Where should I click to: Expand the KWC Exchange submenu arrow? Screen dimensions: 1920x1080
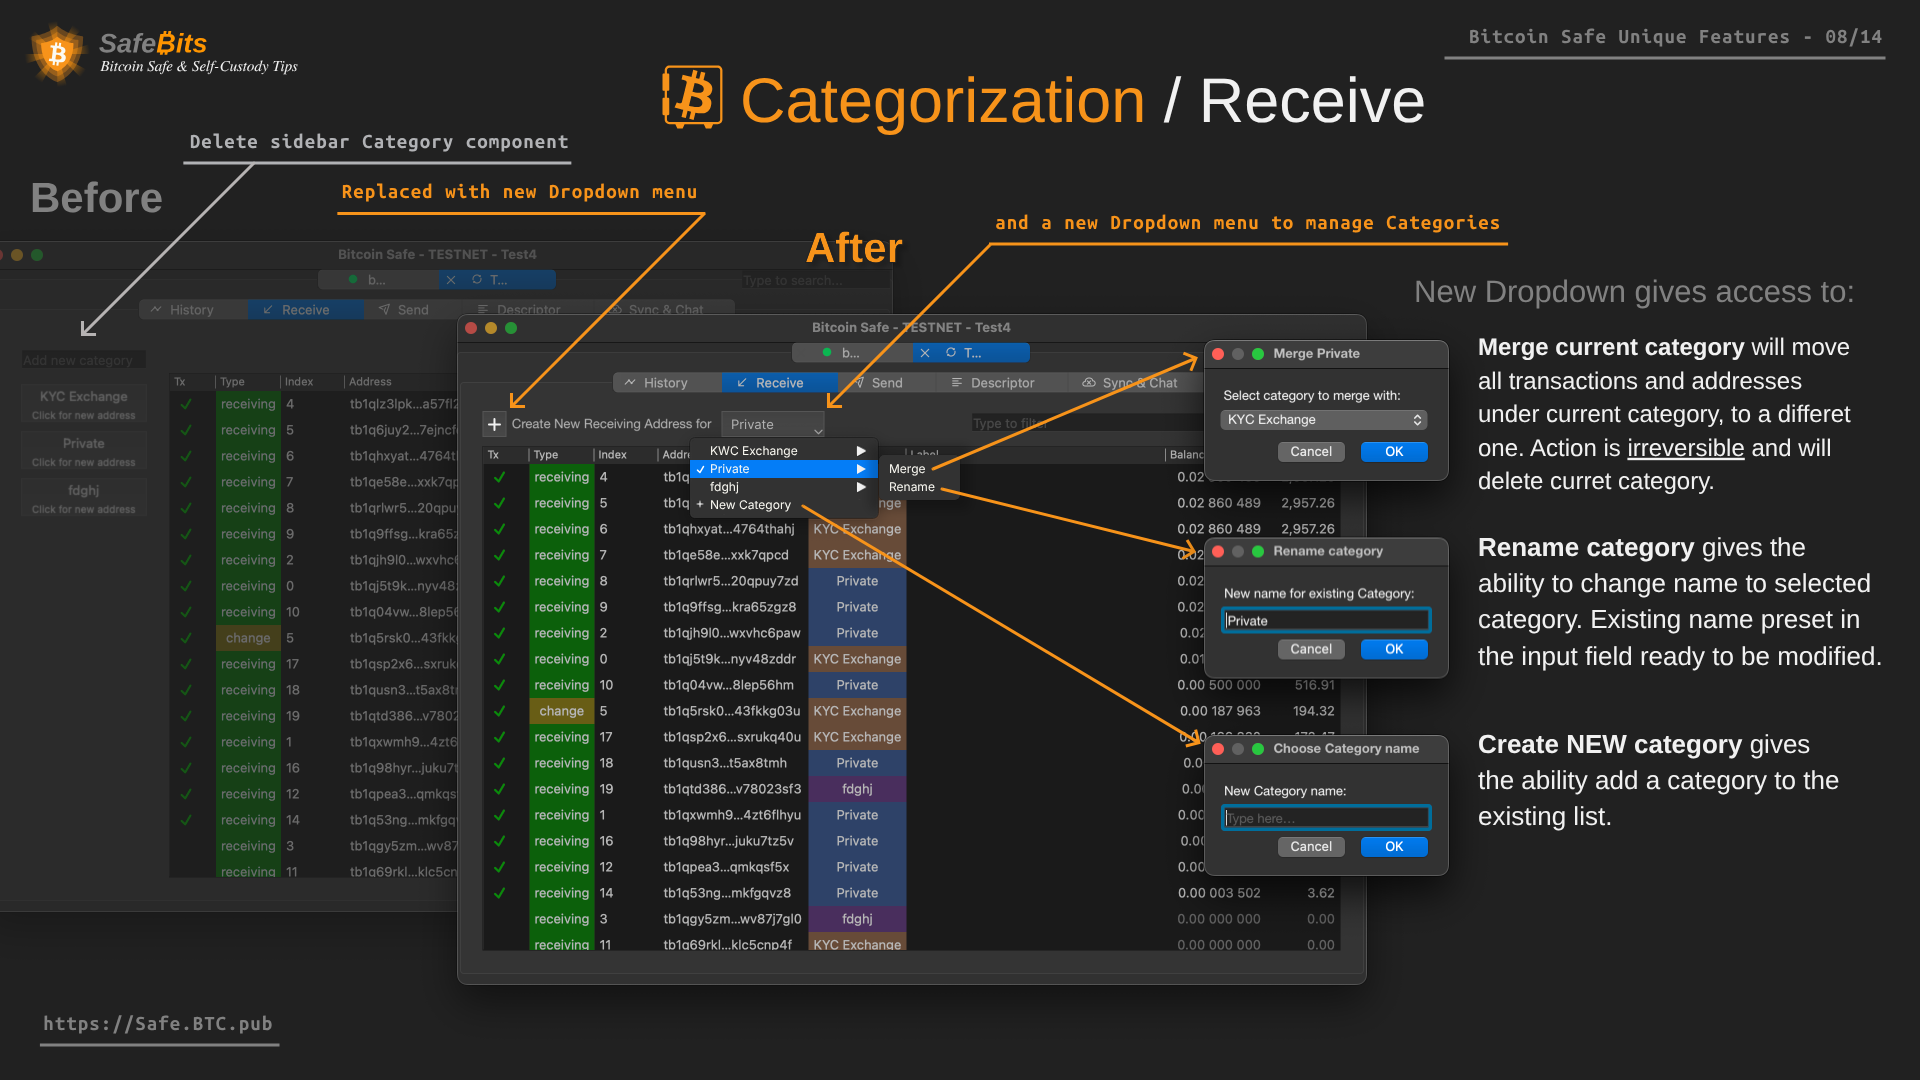pyautogui.click(x=861, y=451)
